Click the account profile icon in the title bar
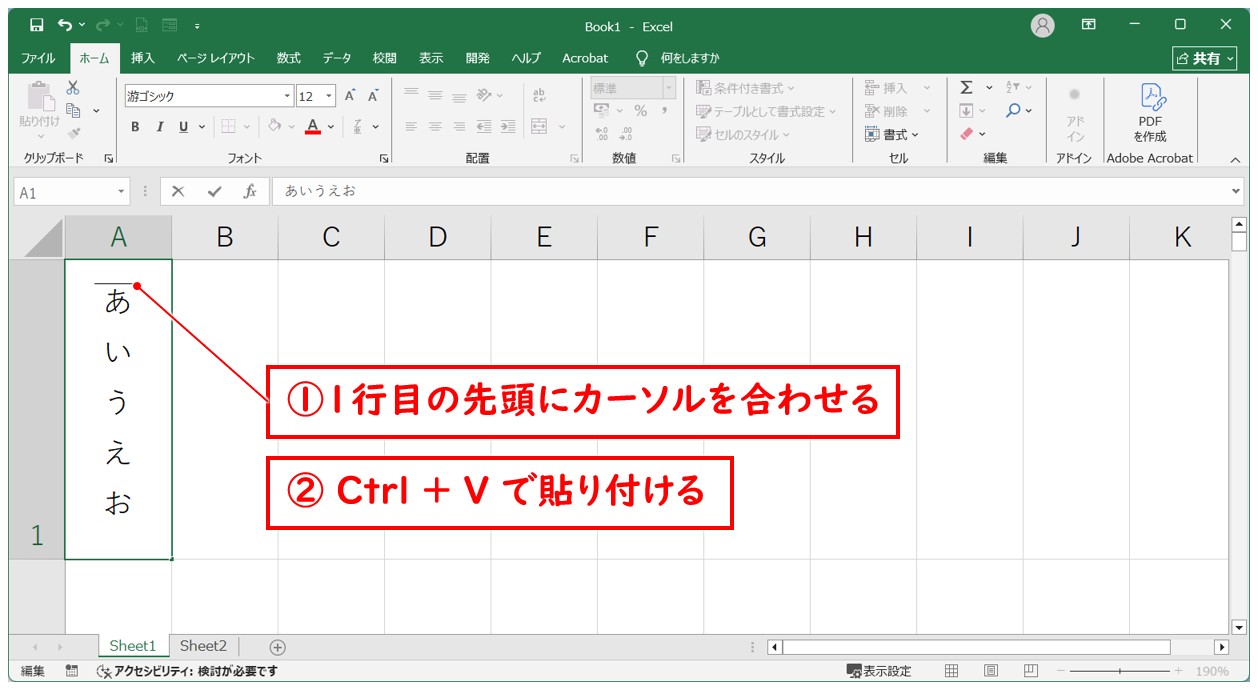 (x=1043, y=26)
